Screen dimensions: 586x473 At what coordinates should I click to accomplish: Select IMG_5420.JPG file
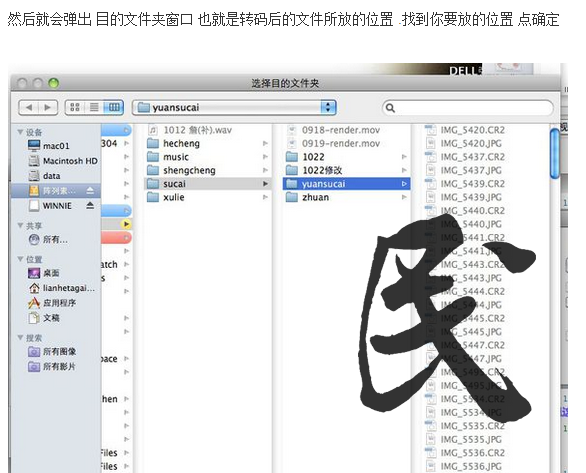pyautogui.click(x=464, y=143)
